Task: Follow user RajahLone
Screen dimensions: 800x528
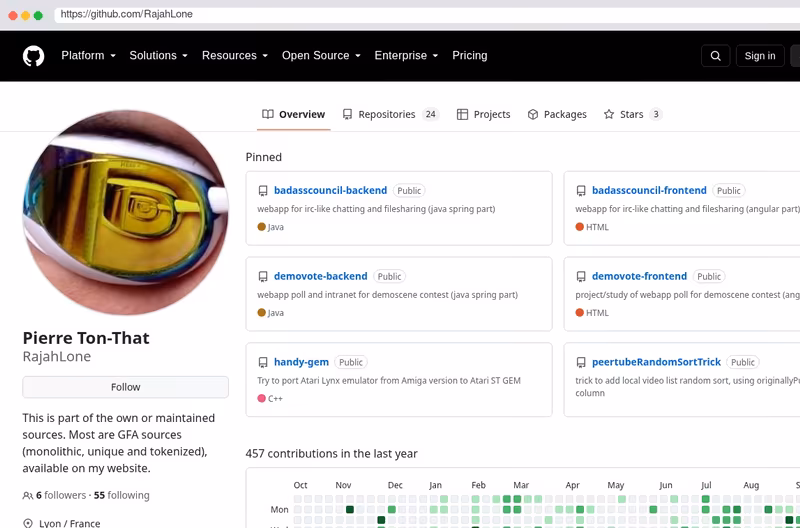Action: tap(126, 387)
